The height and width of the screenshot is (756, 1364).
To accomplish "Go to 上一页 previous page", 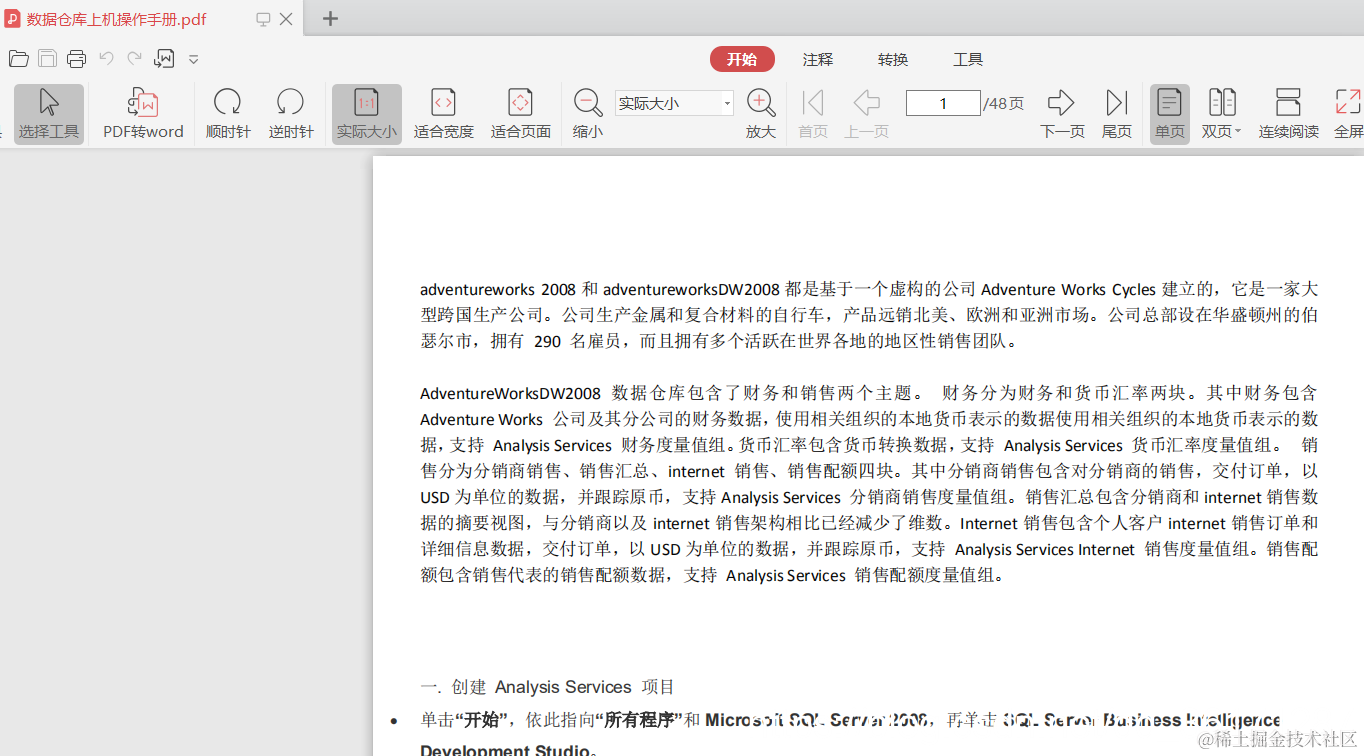I will [x=866, y=114].
